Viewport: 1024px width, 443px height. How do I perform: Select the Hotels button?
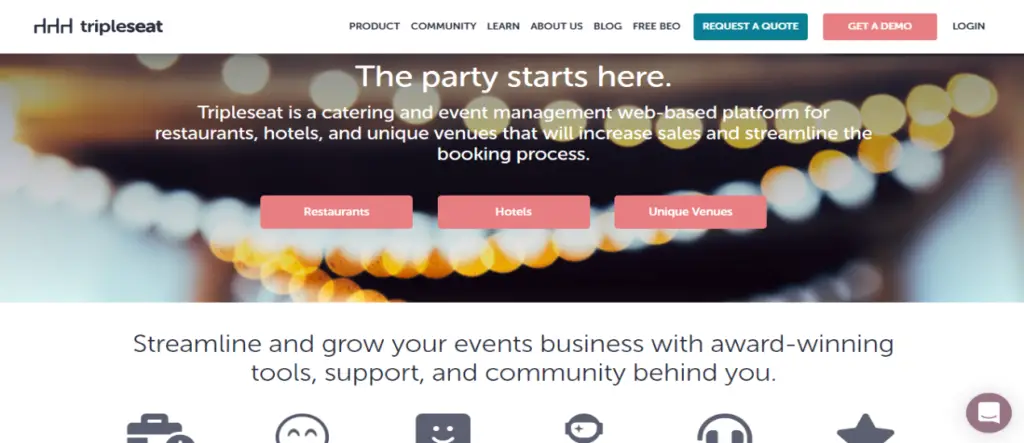click(x=513, y=212)
